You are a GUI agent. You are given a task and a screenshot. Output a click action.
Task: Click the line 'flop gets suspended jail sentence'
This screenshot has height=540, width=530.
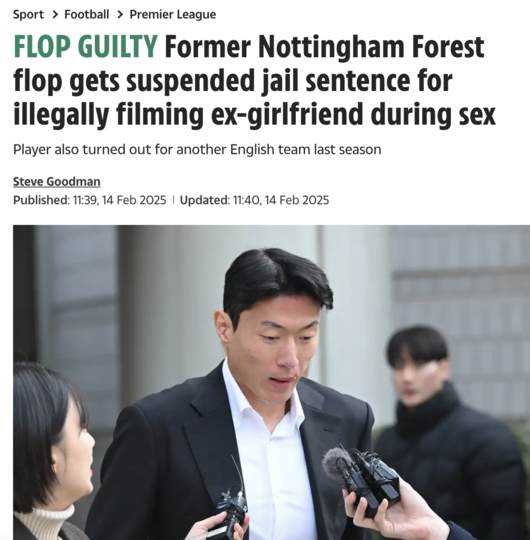click(x=233, y=81)
